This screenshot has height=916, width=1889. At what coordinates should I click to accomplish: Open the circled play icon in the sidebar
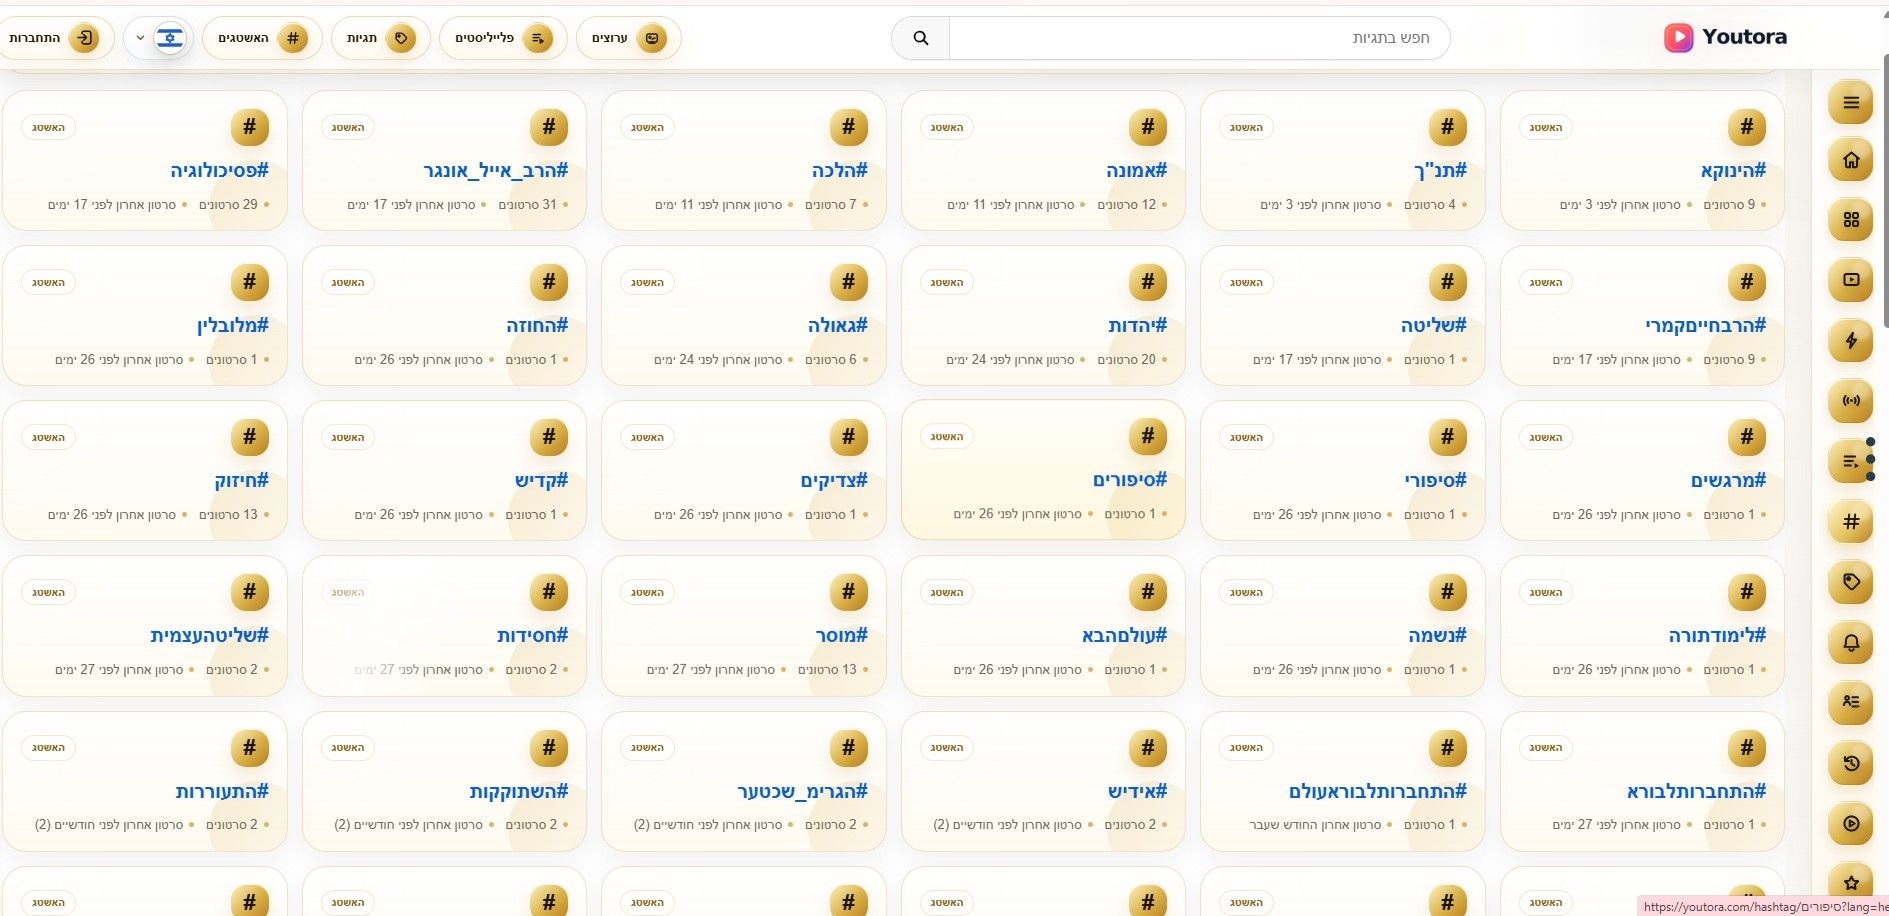pos(1851,823)
